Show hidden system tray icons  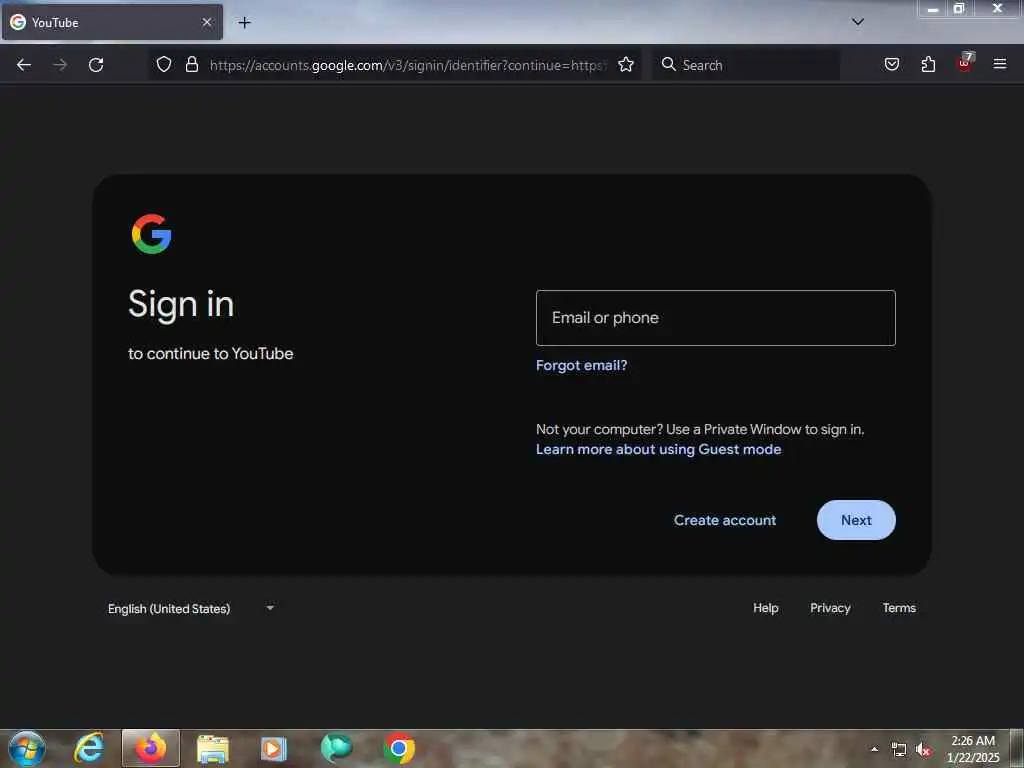(x=874, y=749)
